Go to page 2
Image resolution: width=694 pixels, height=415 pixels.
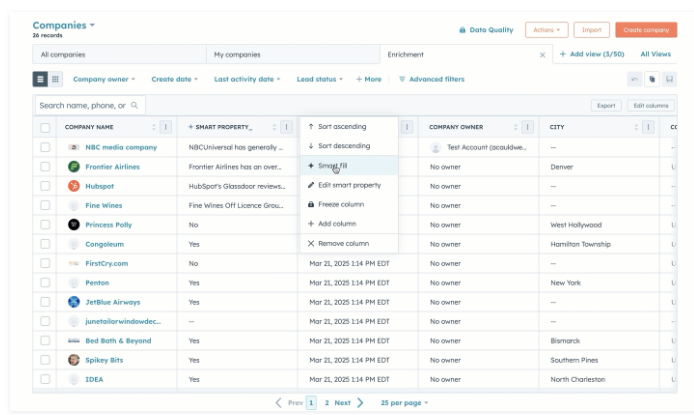pos(327,403)
